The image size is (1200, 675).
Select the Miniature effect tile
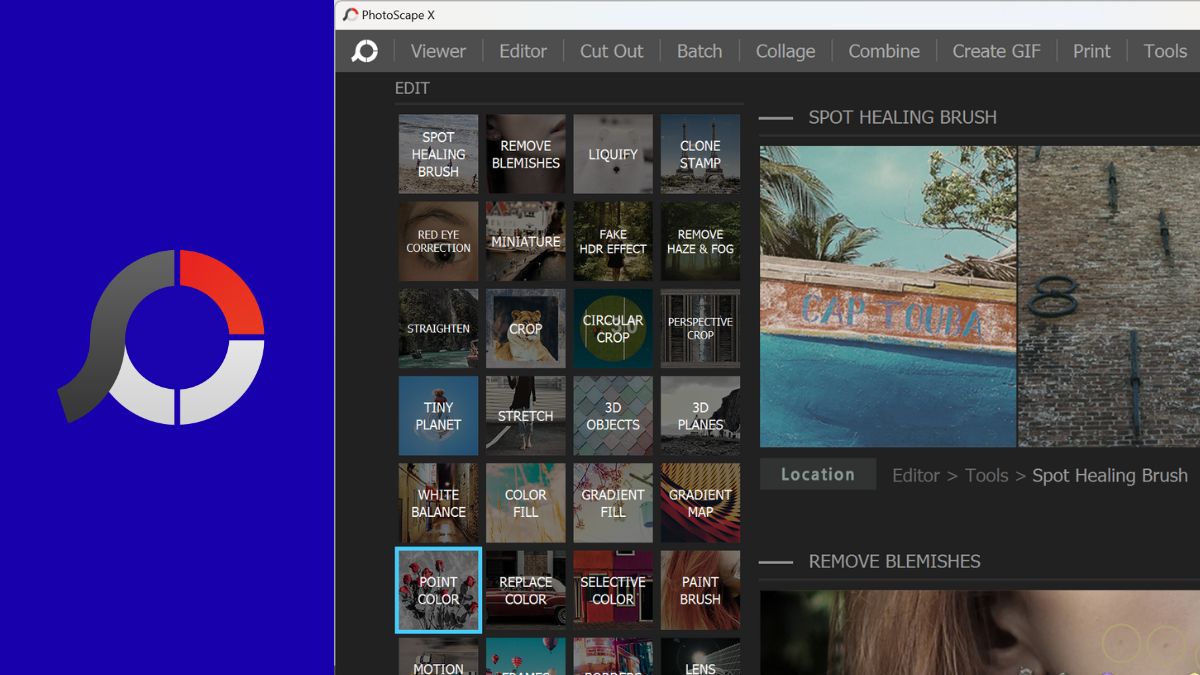[526, 241]
